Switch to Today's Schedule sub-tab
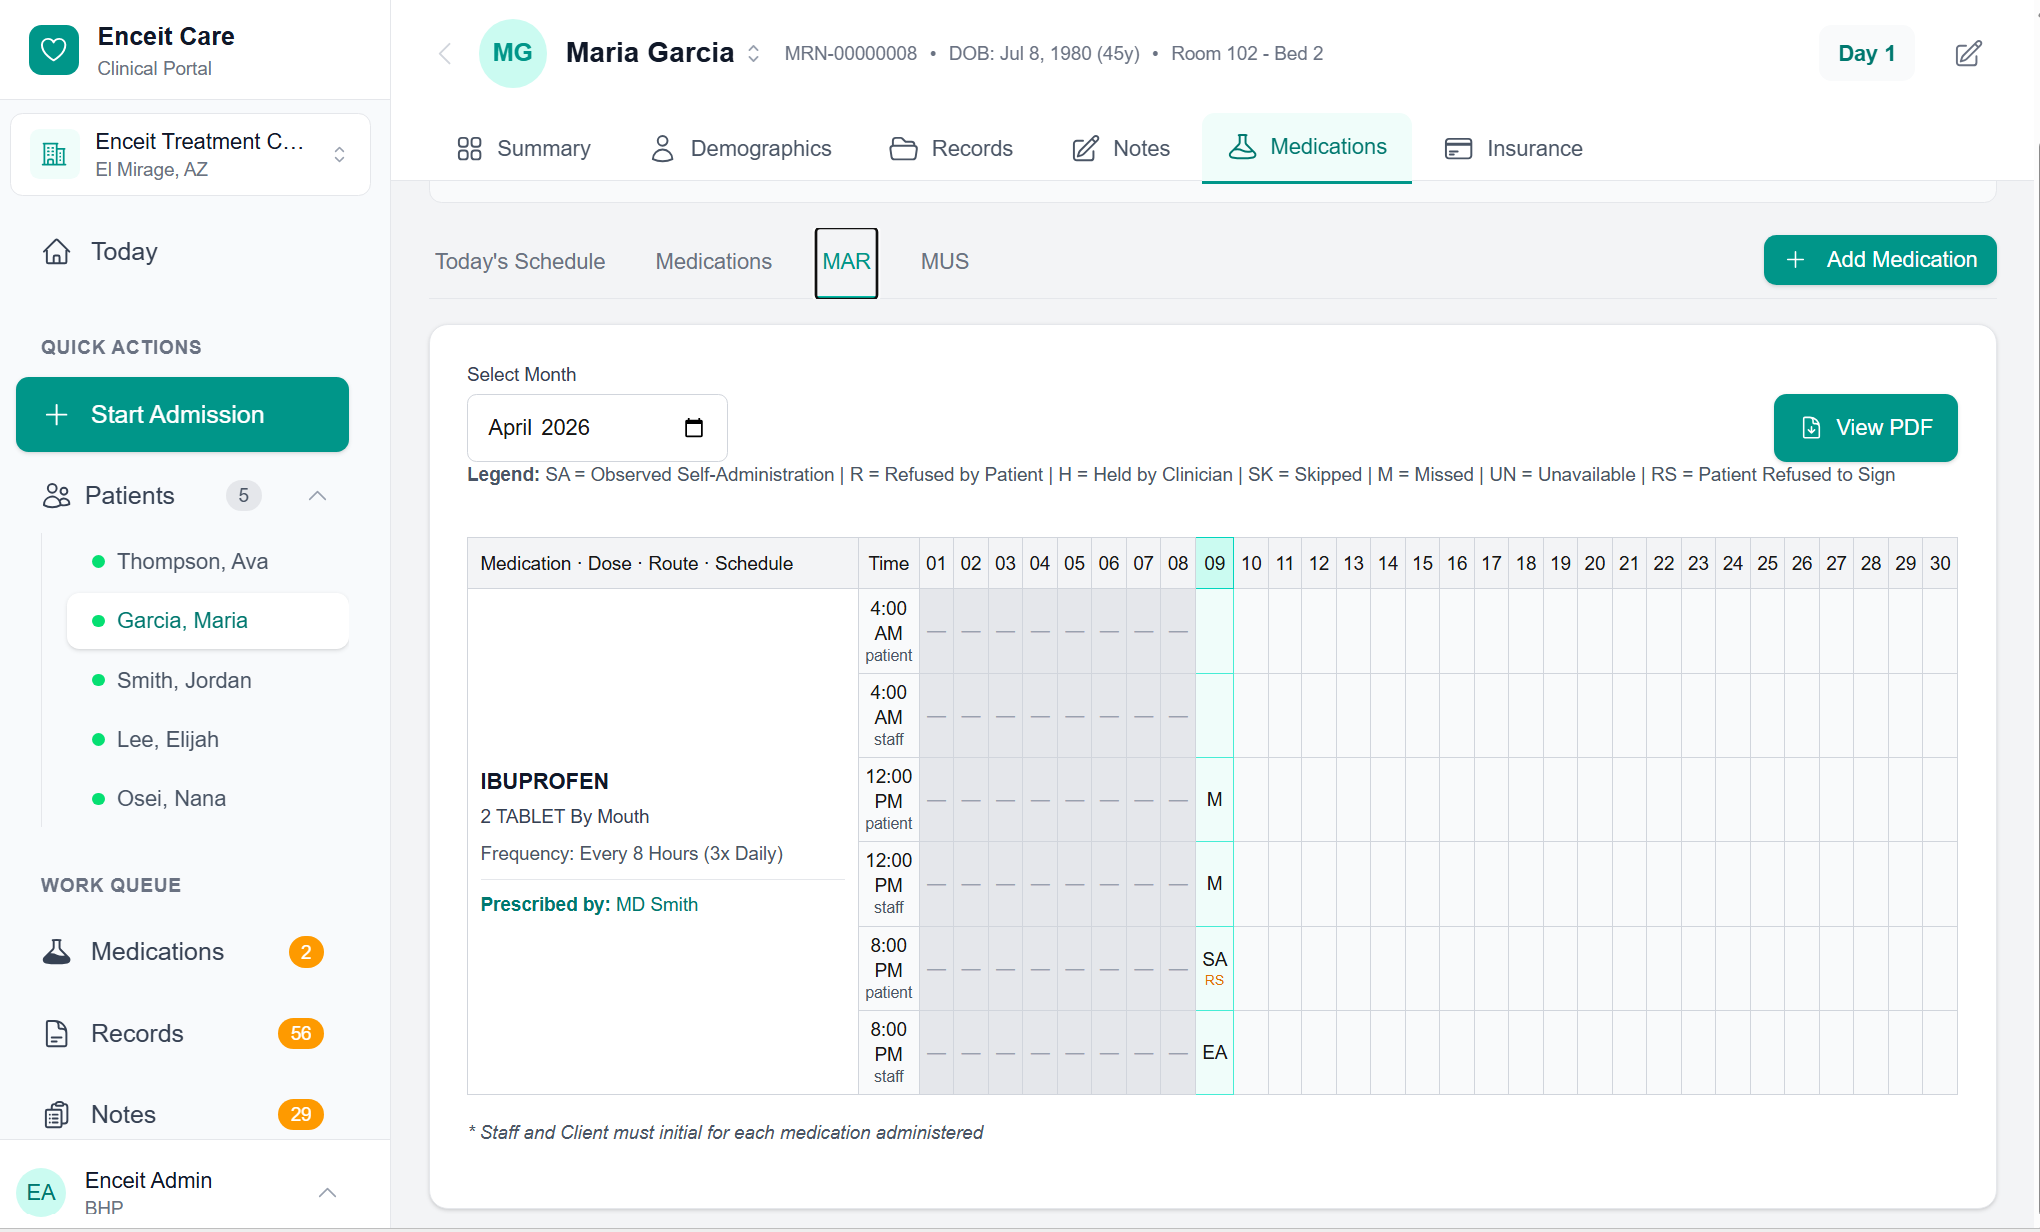The height and width of the screenshot is (1232, 2040). pyautogui.click(x=520, y=261)
